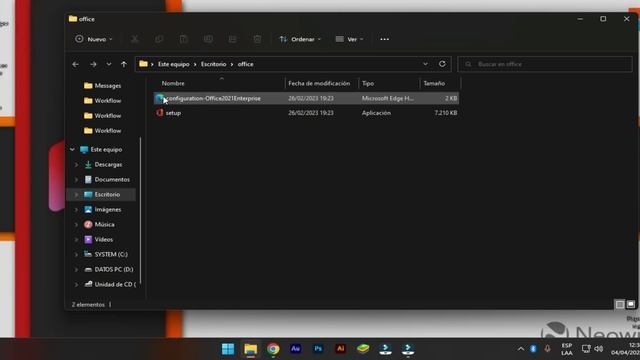Screen dimensions: 640x360
Task: Open Illustrator from the taskbar
Action: click(340, 349)
